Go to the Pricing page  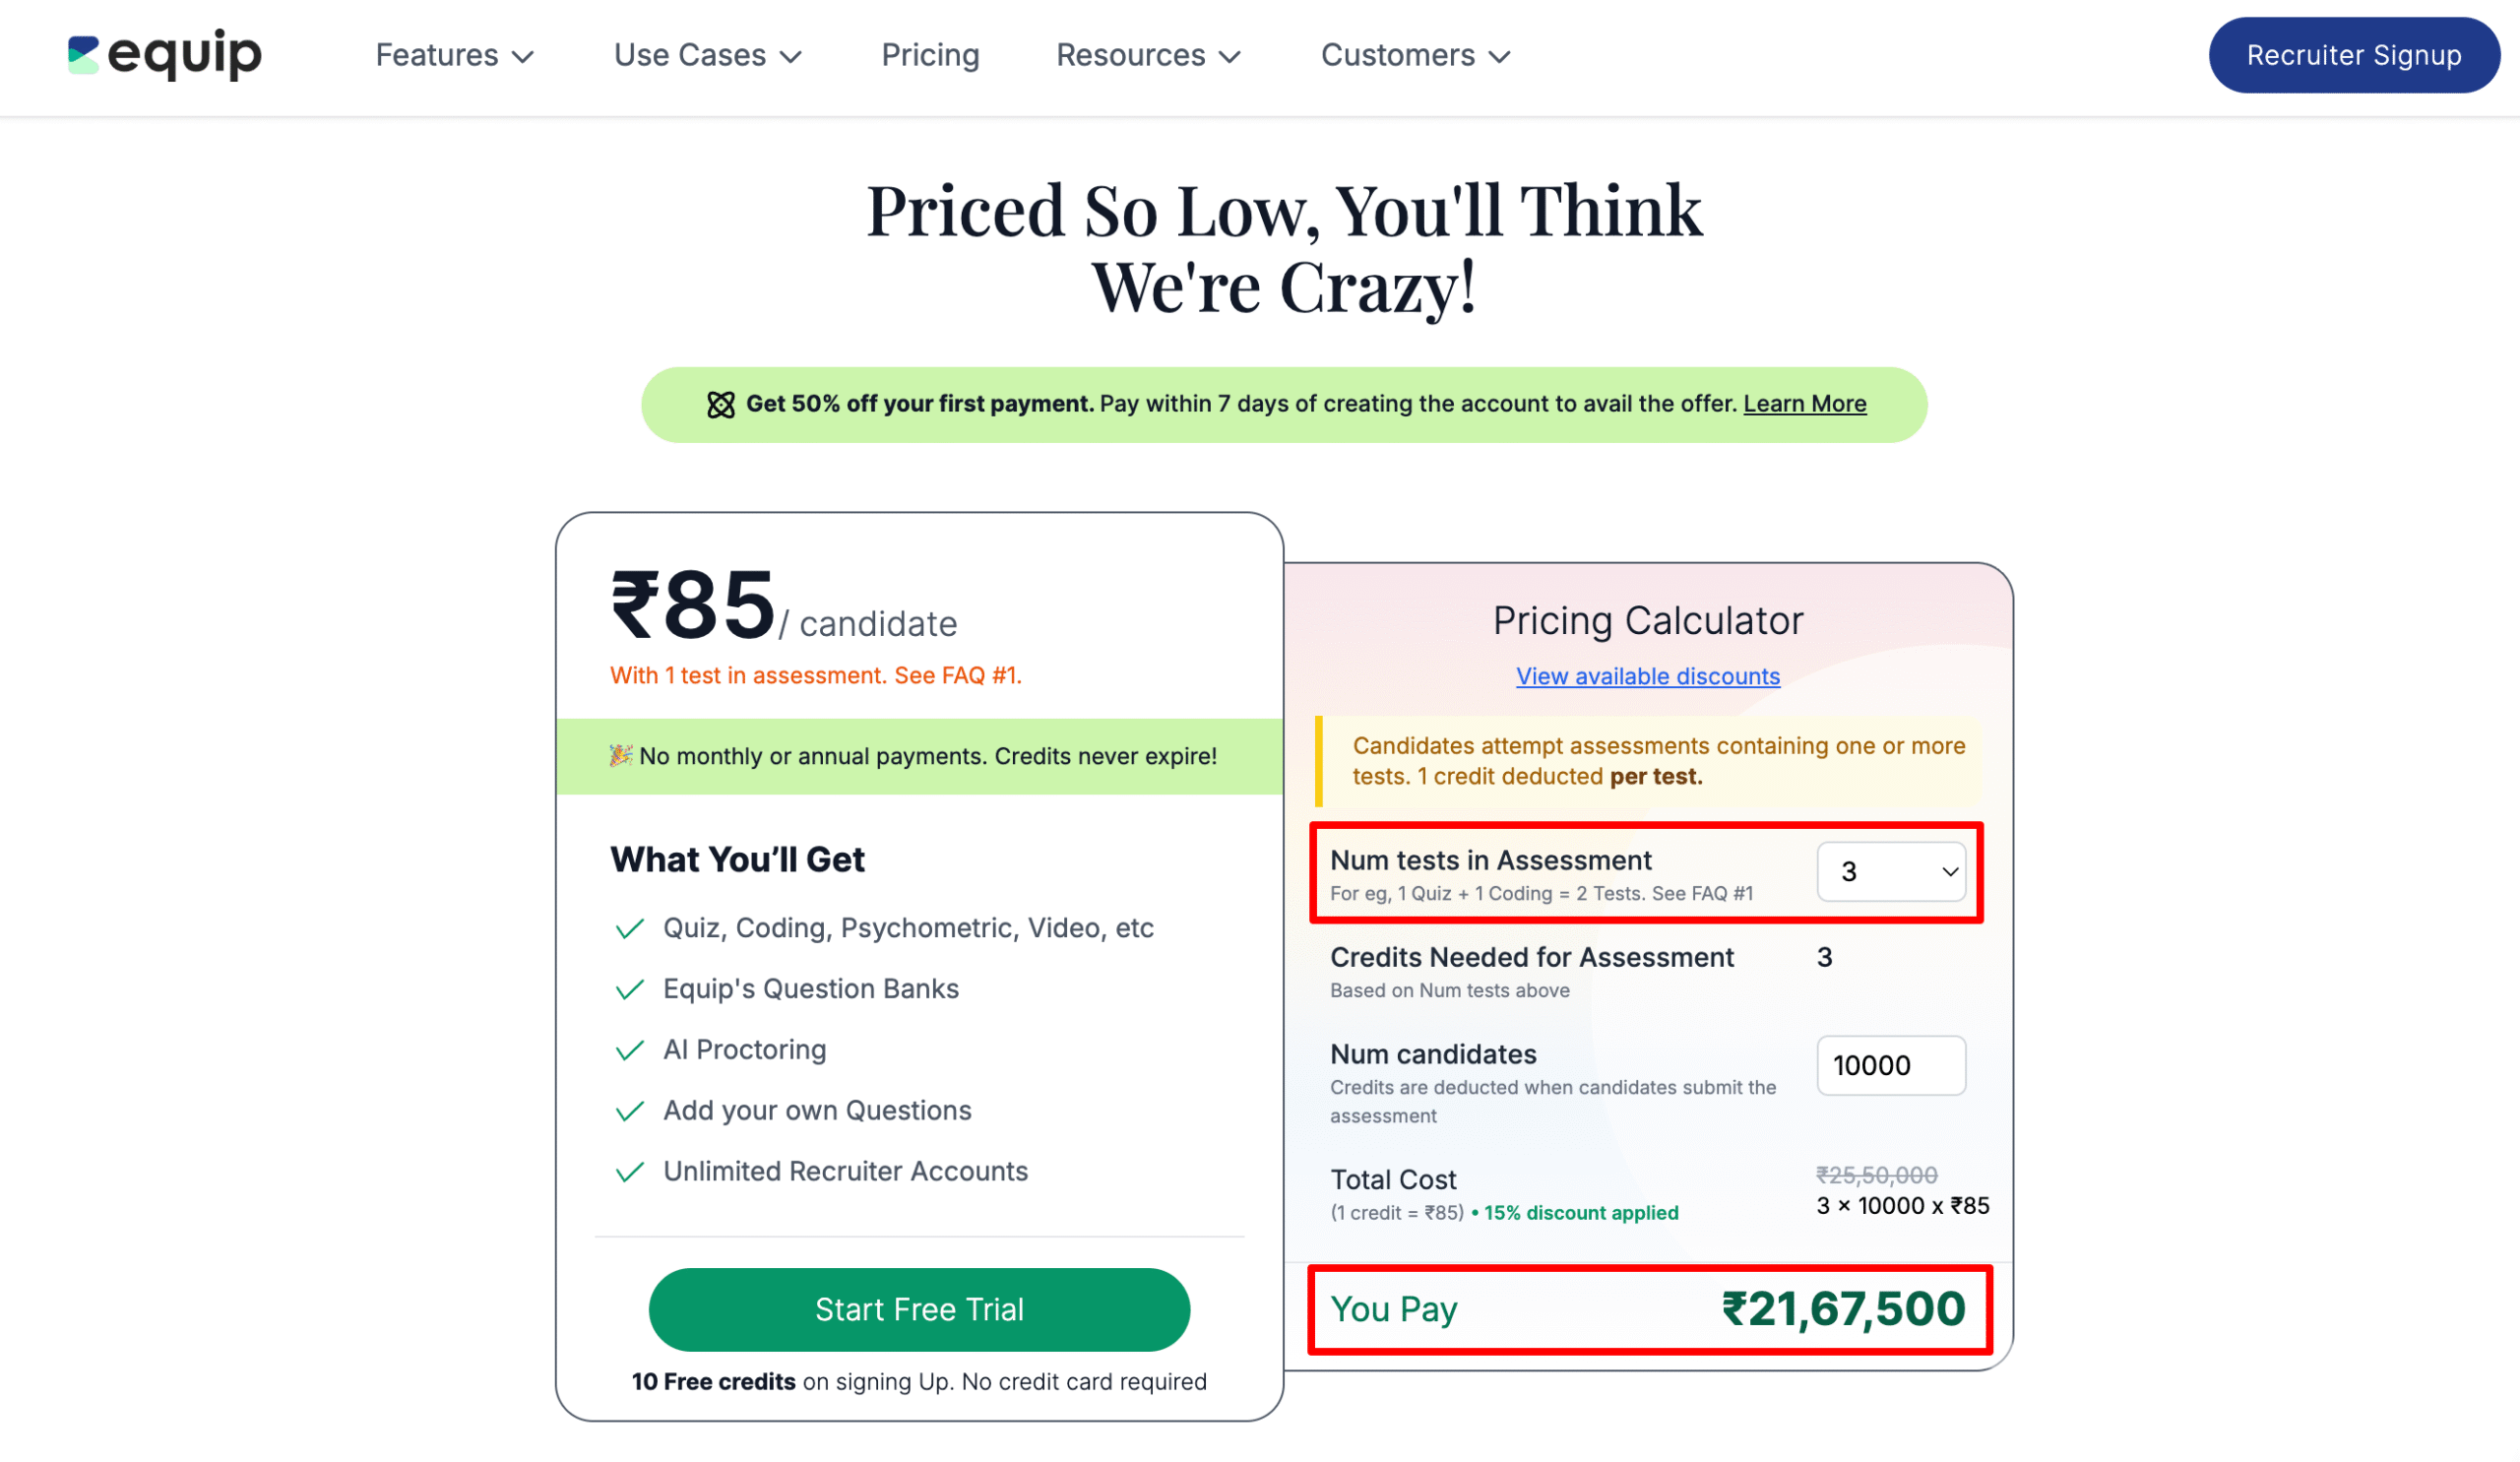930,55
